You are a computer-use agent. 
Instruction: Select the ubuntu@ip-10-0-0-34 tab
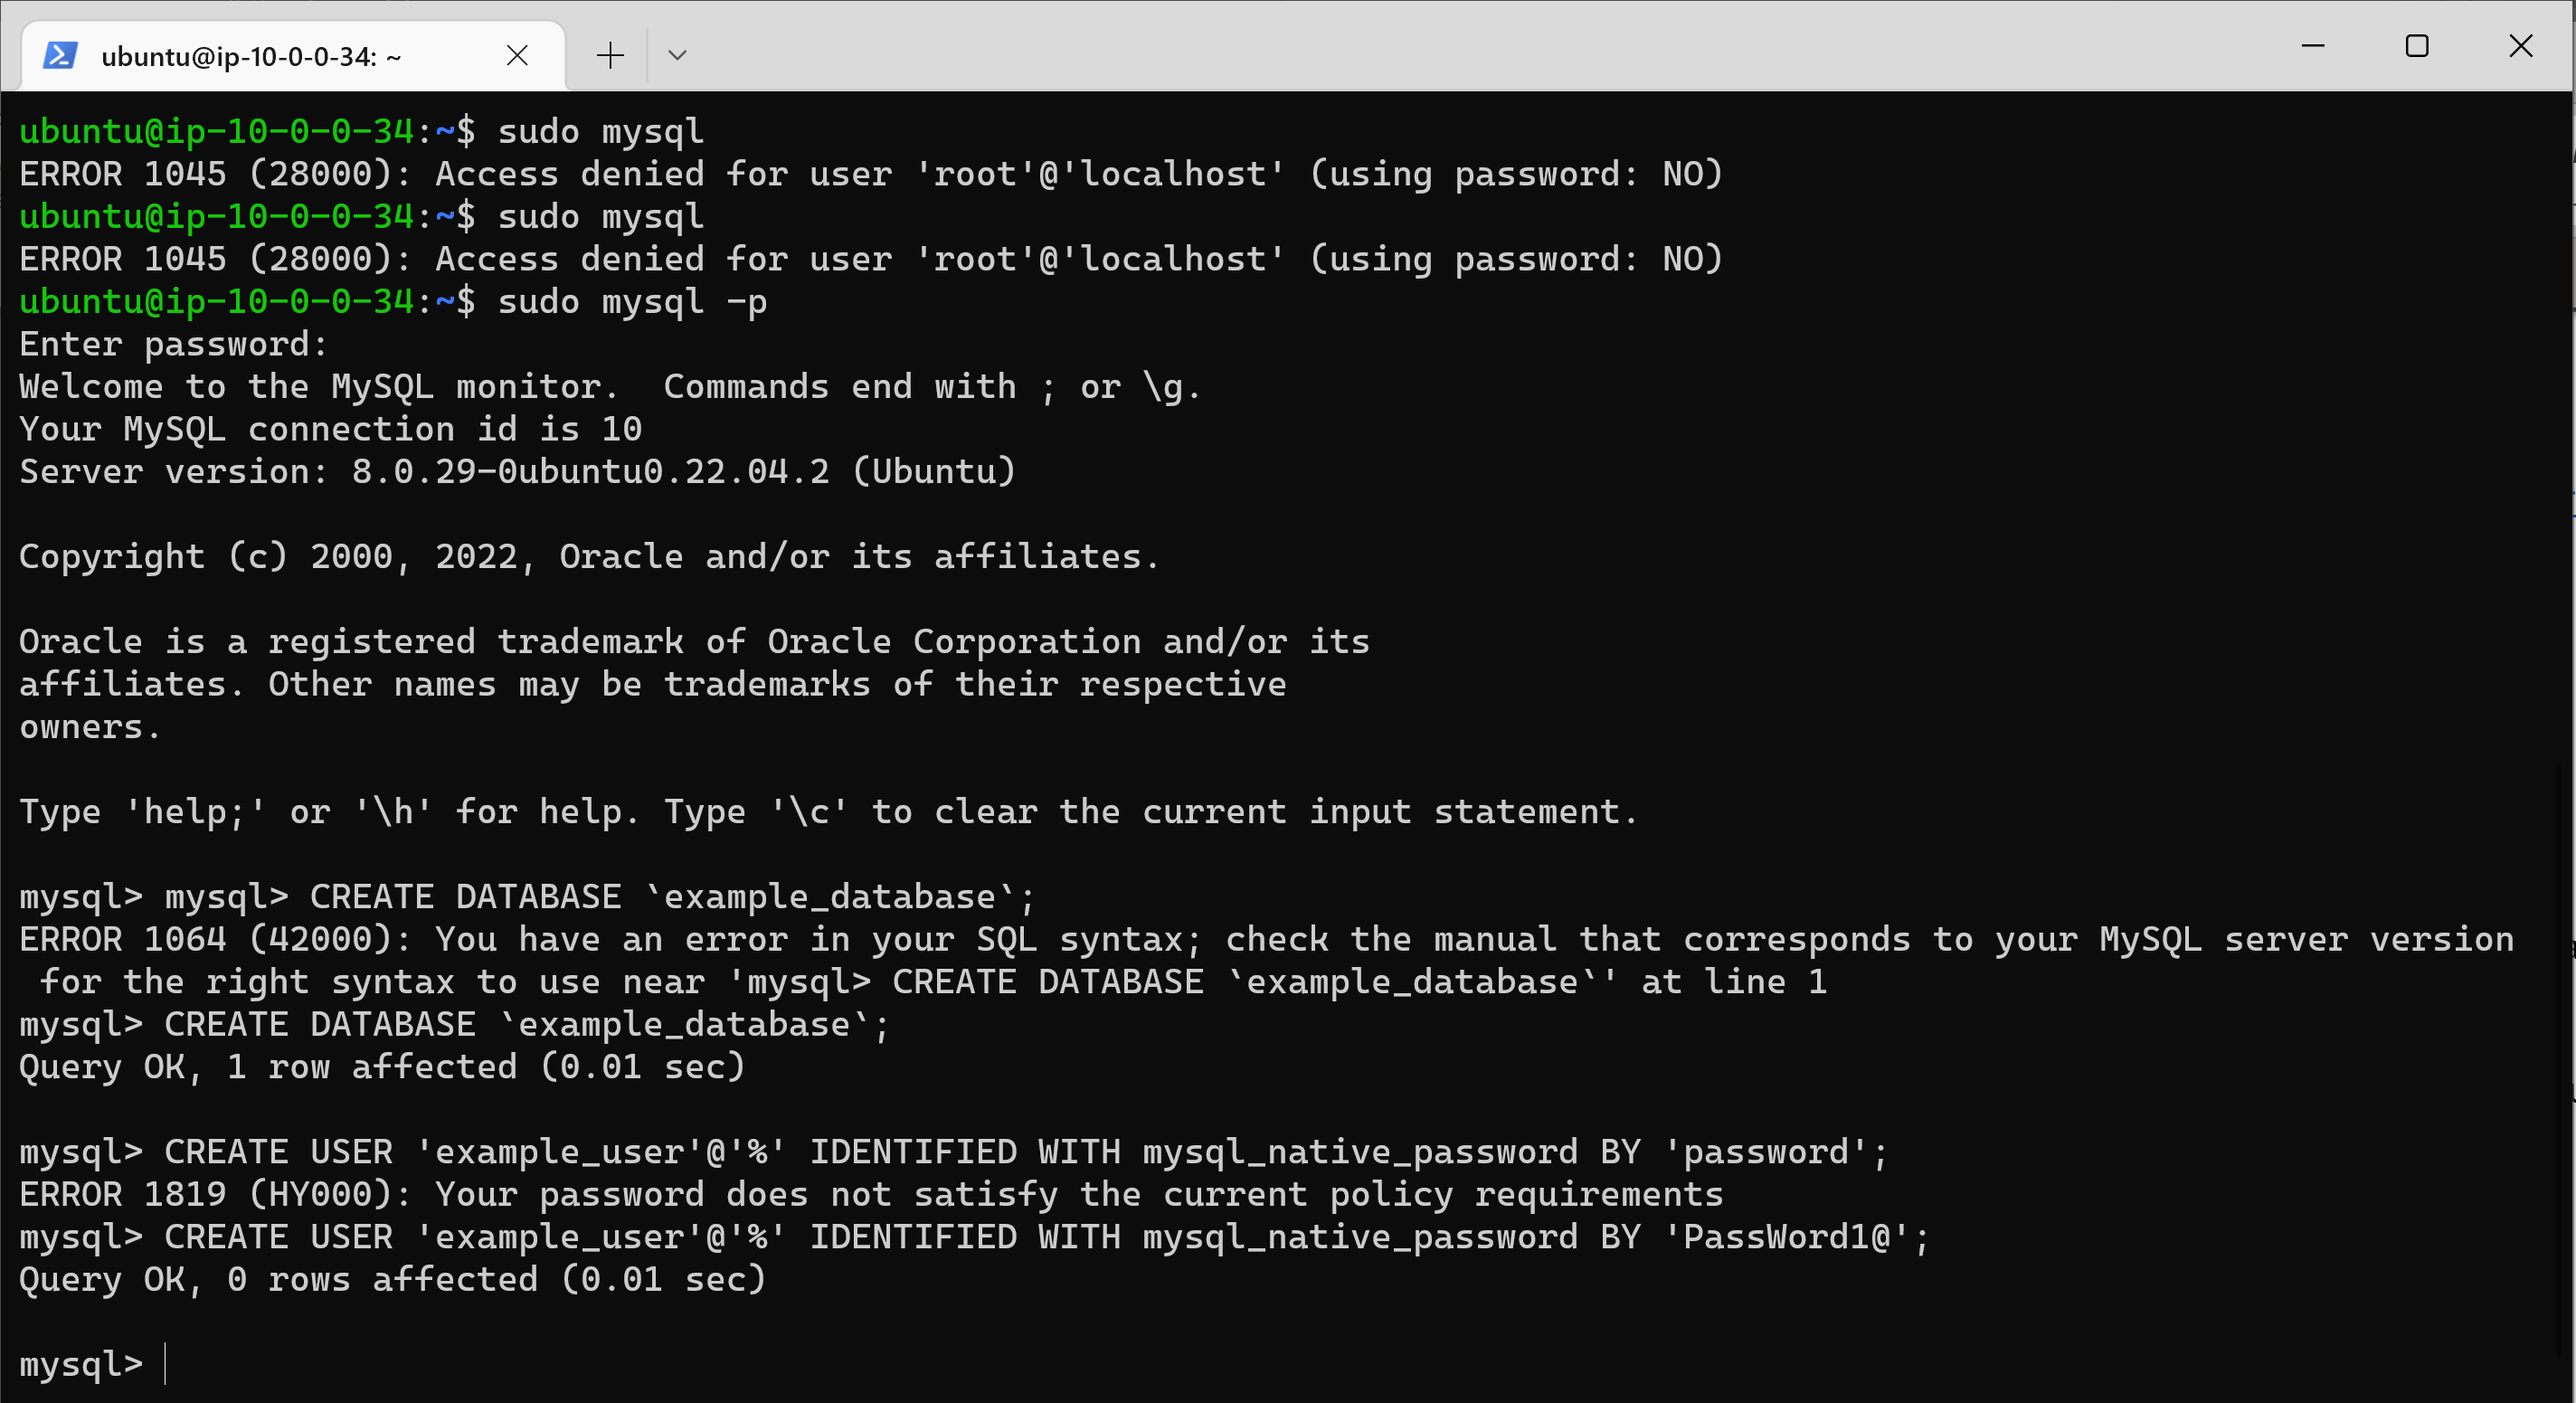click(x=250, y=55)
